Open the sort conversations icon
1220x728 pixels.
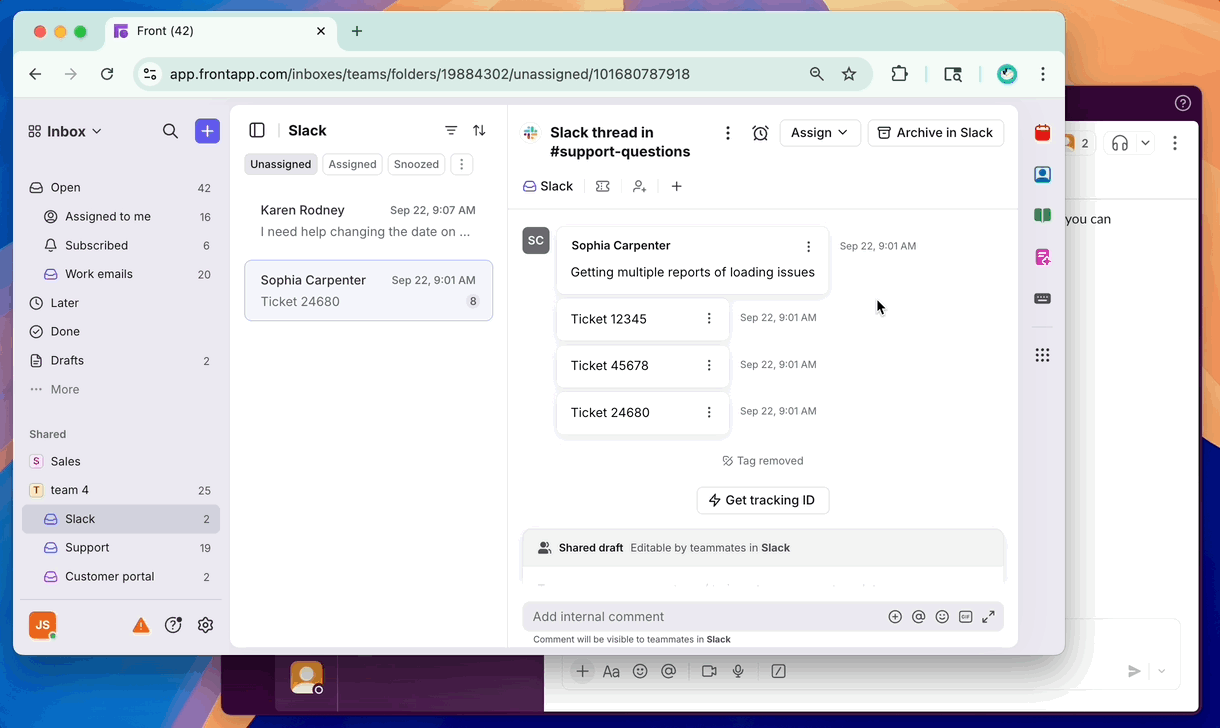coord(479,130)
